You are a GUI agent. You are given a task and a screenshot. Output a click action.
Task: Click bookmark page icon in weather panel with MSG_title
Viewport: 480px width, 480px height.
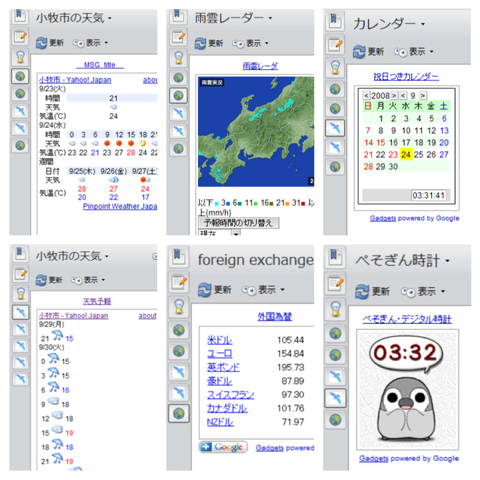[20, 16]
